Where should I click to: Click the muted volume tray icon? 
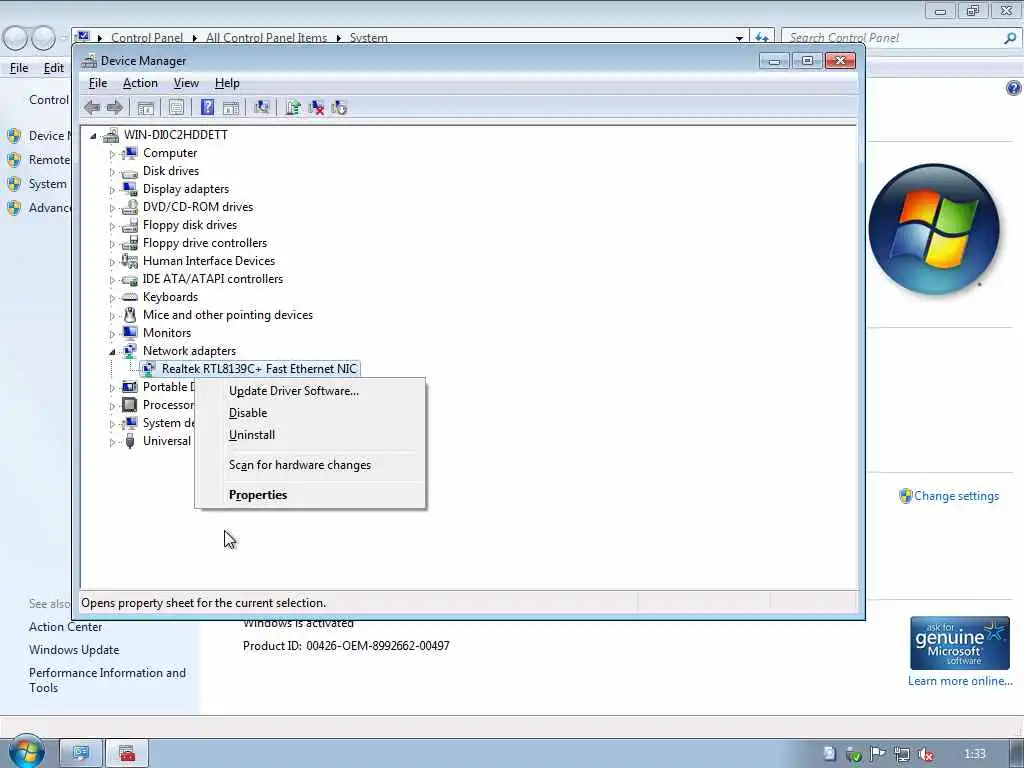pyautogui.click(x=926, y=755)
